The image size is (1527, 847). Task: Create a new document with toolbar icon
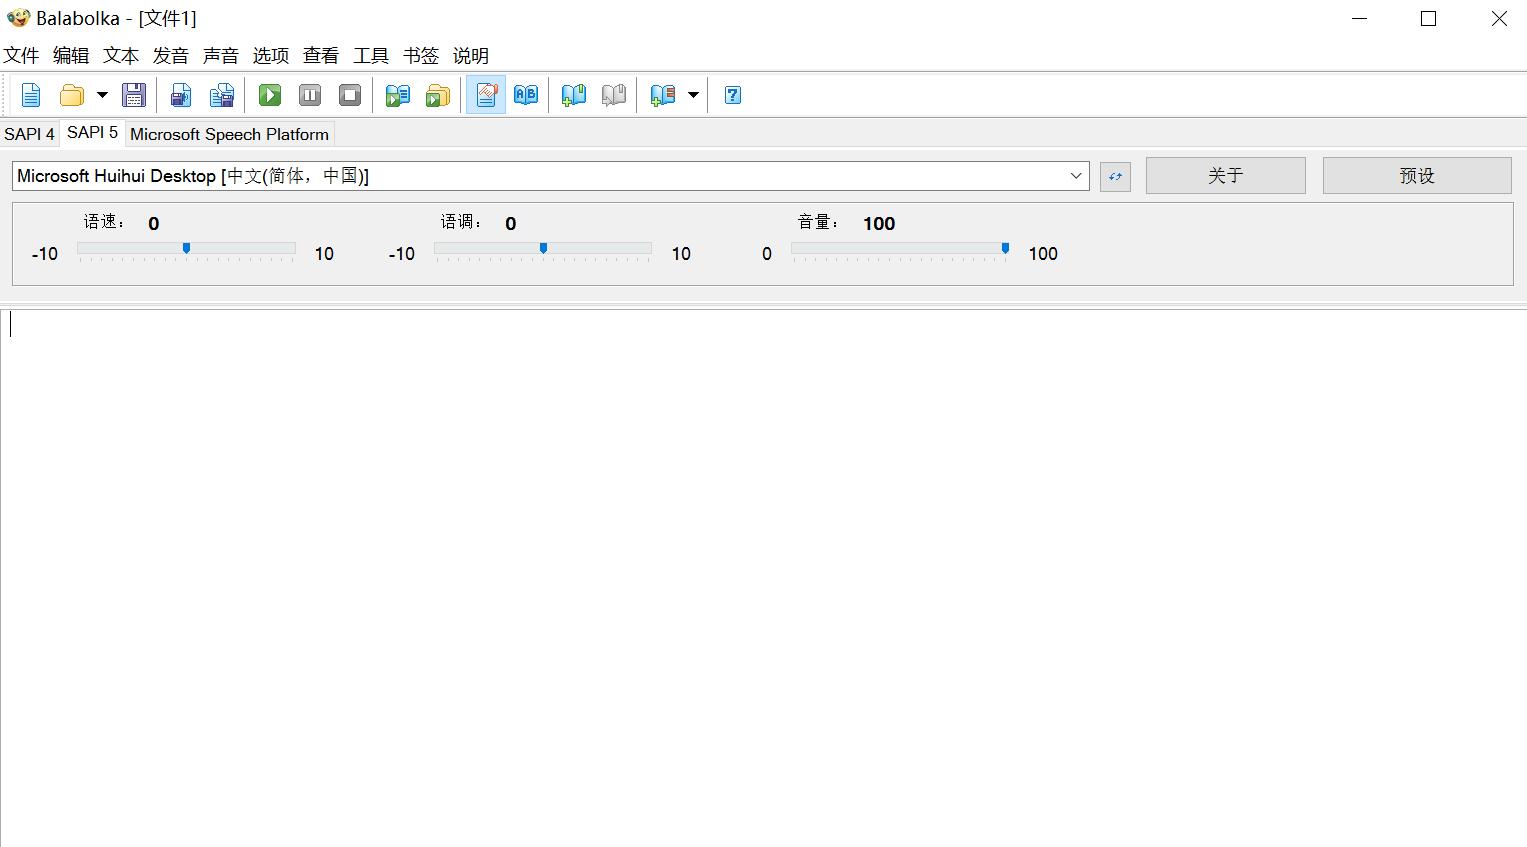pyautogui.click(x=31, y=95)
